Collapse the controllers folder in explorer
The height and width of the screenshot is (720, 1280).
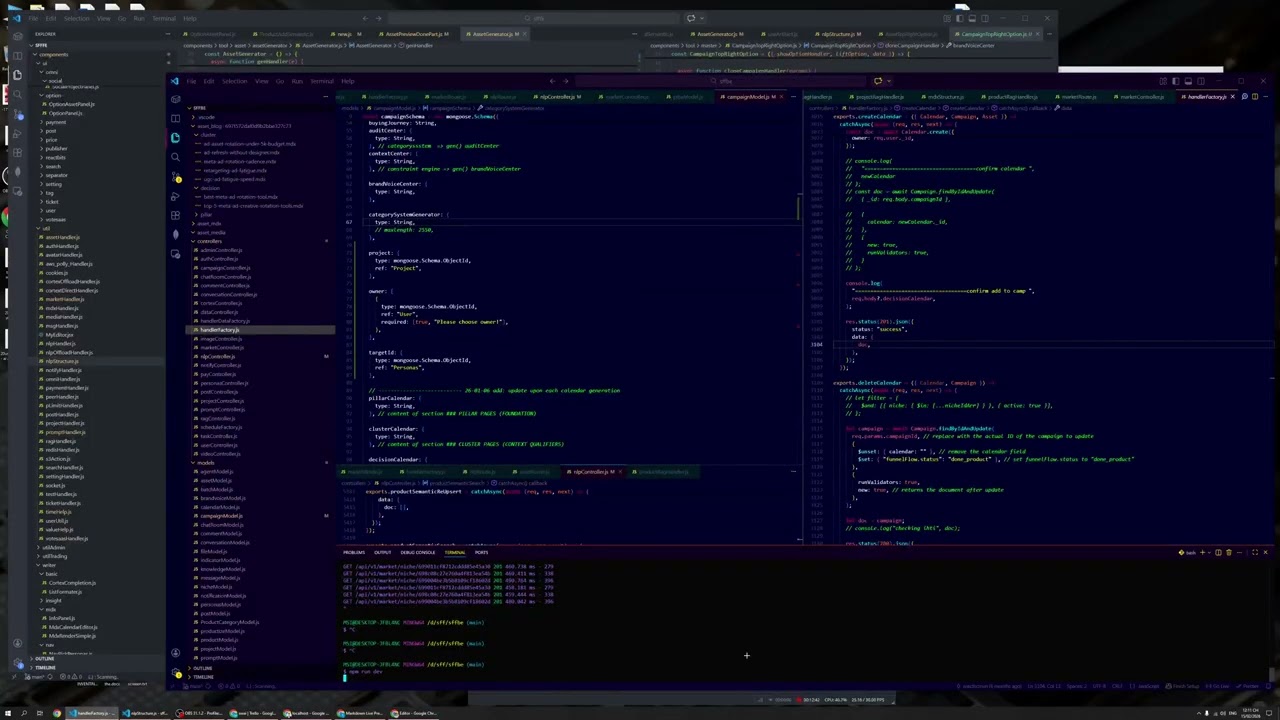point(209,241)
